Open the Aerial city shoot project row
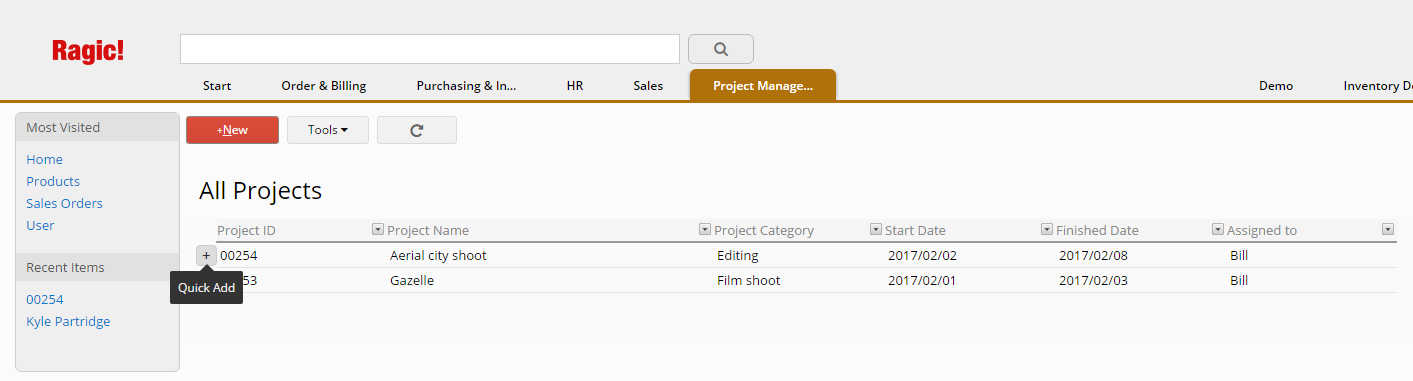Image resolution: width=1413 pixels, height=381 pixels. pyautogui.click(x=806, y=255)
